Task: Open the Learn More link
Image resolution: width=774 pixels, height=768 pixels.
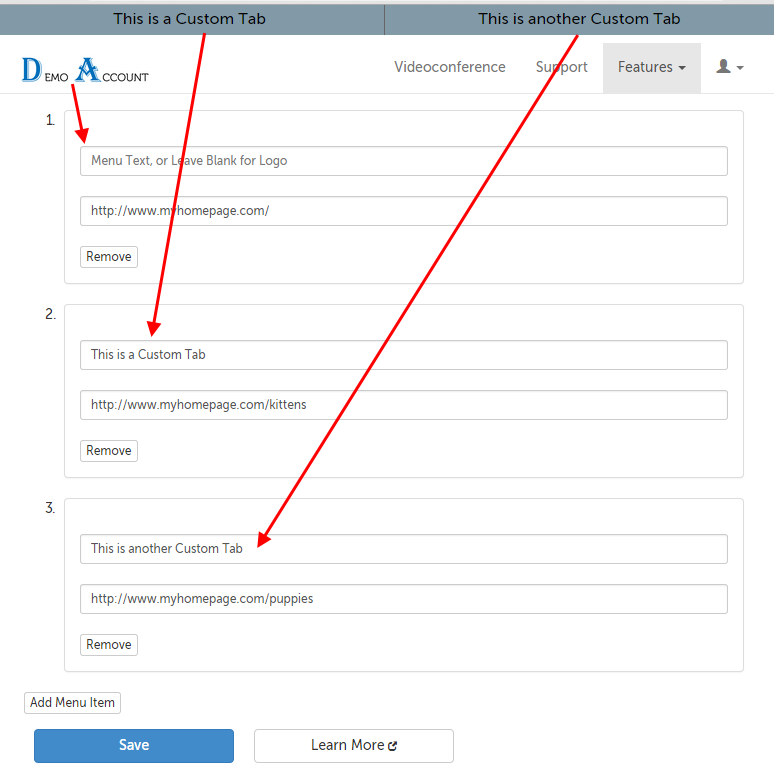Action: point(347,745)
